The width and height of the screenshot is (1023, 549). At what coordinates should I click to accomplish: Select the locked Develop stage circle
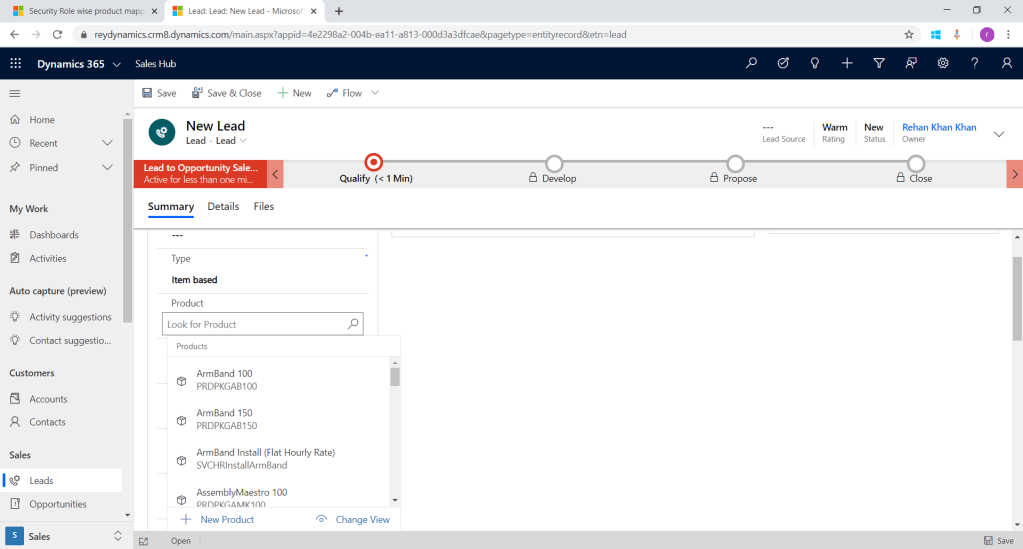click(554, 163)
